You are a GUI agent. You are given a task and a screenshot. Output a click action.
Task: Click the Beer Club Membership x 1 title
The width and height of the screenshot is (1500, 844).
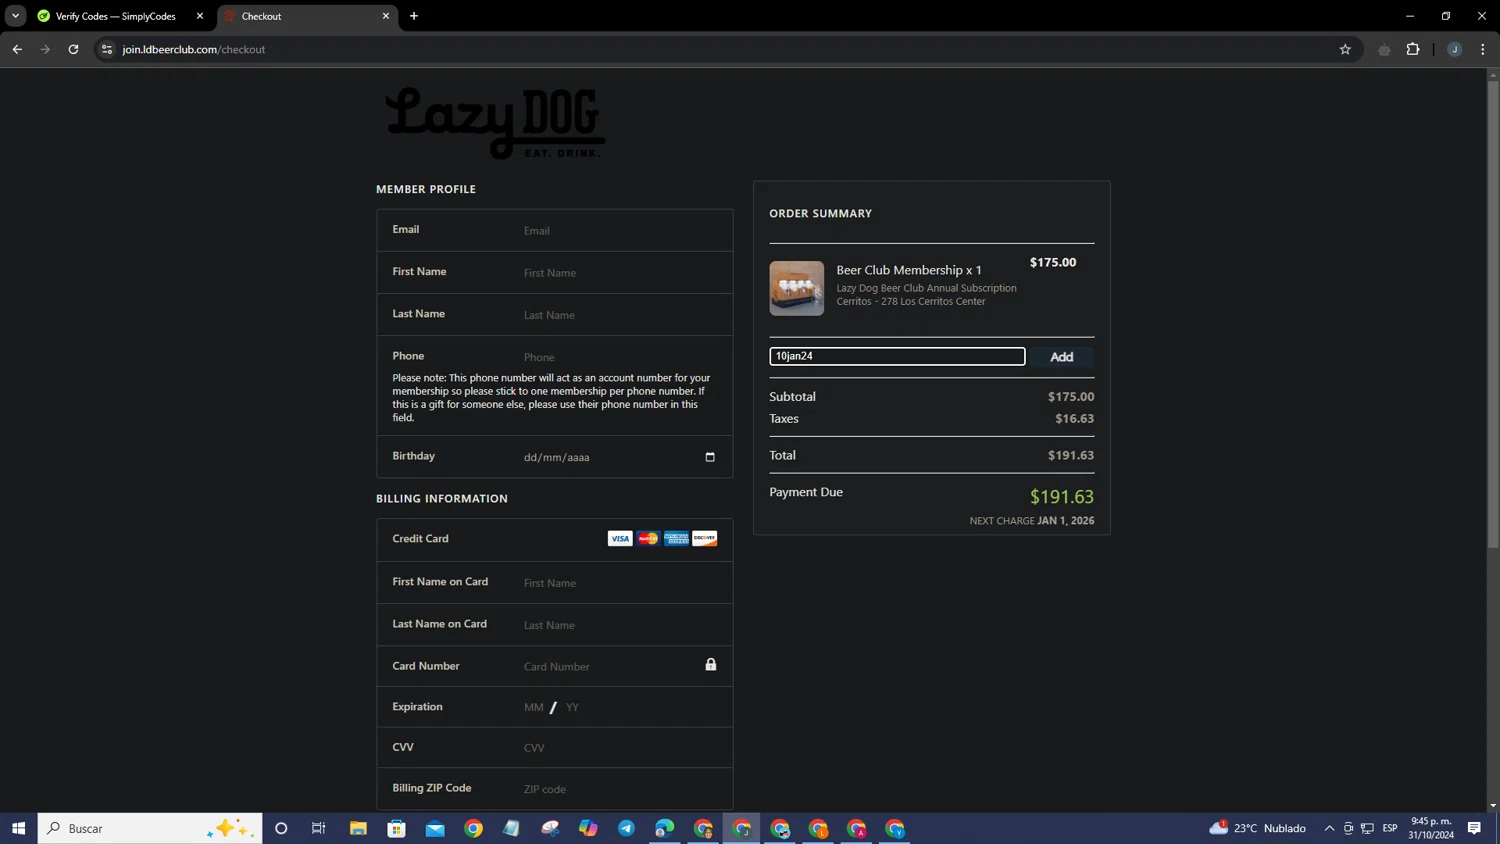(909, 270)
